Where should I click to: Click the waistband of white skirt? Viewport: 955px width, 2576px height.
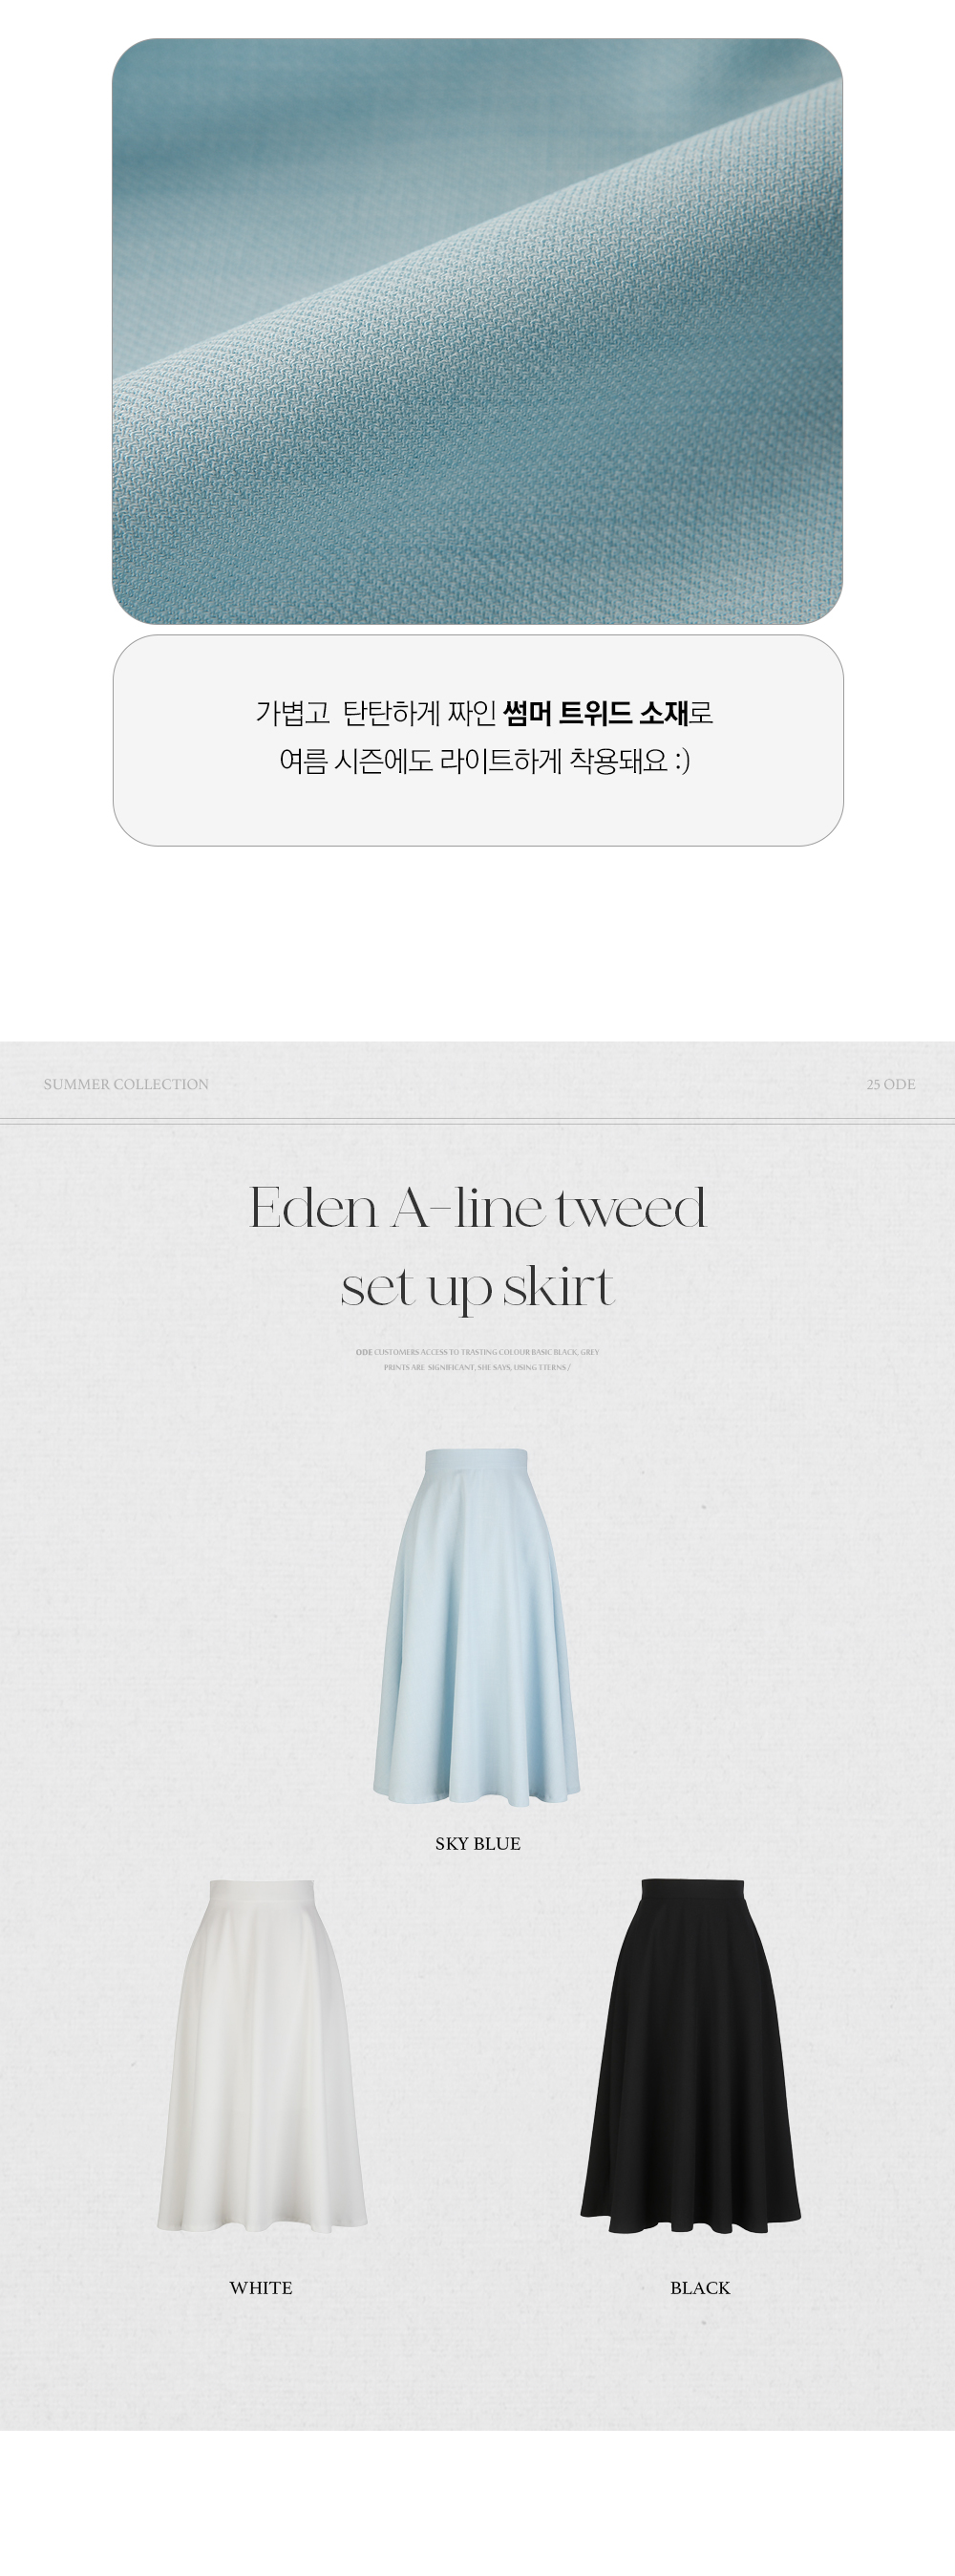pyautogui.click(x=263, y=1891)
